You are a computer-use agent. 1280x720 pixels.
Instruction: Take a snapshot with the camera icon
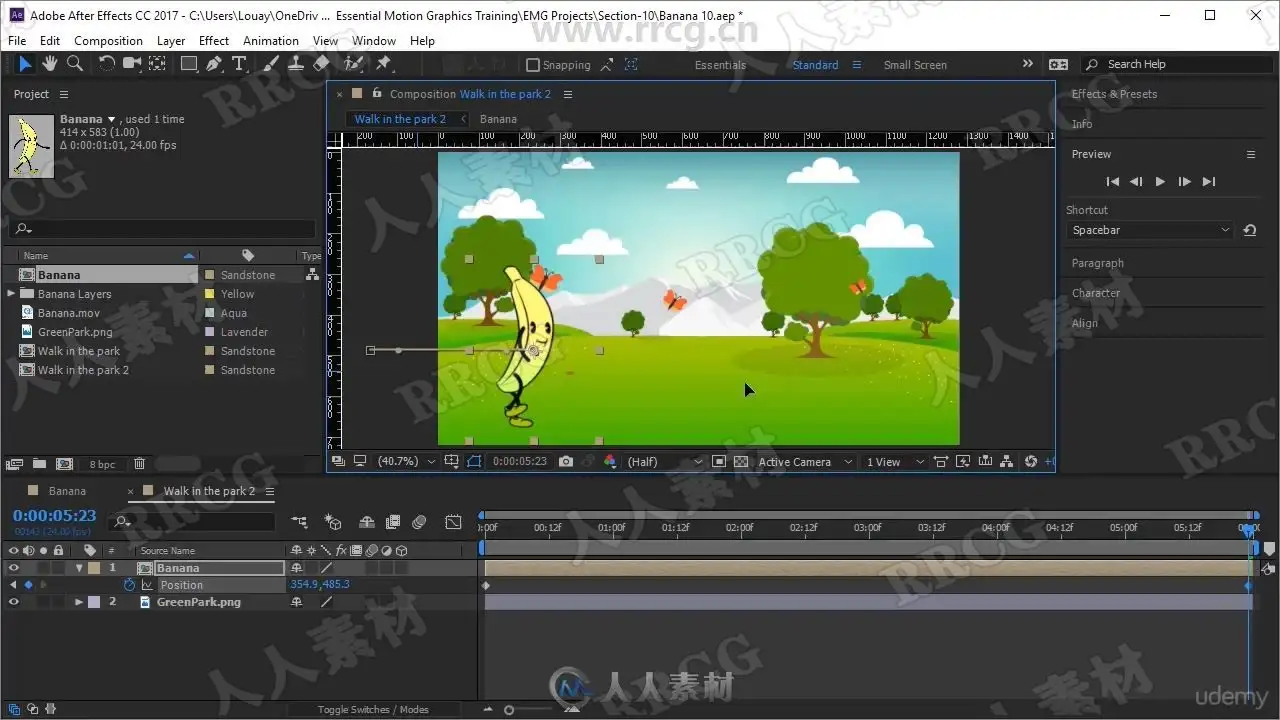(x=566, y=462)
